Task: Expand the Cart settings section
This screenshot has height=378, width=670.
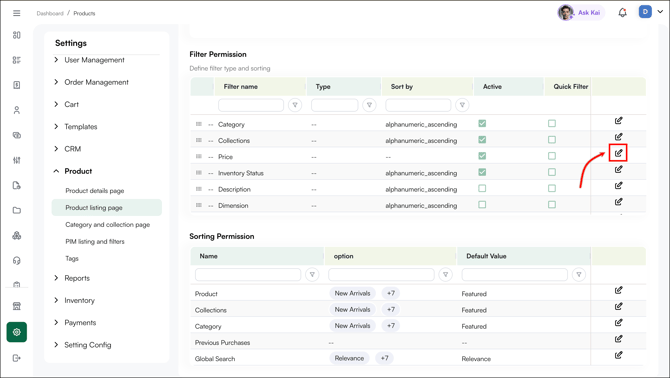Action: pyautogui.click(x=67, y=104)
